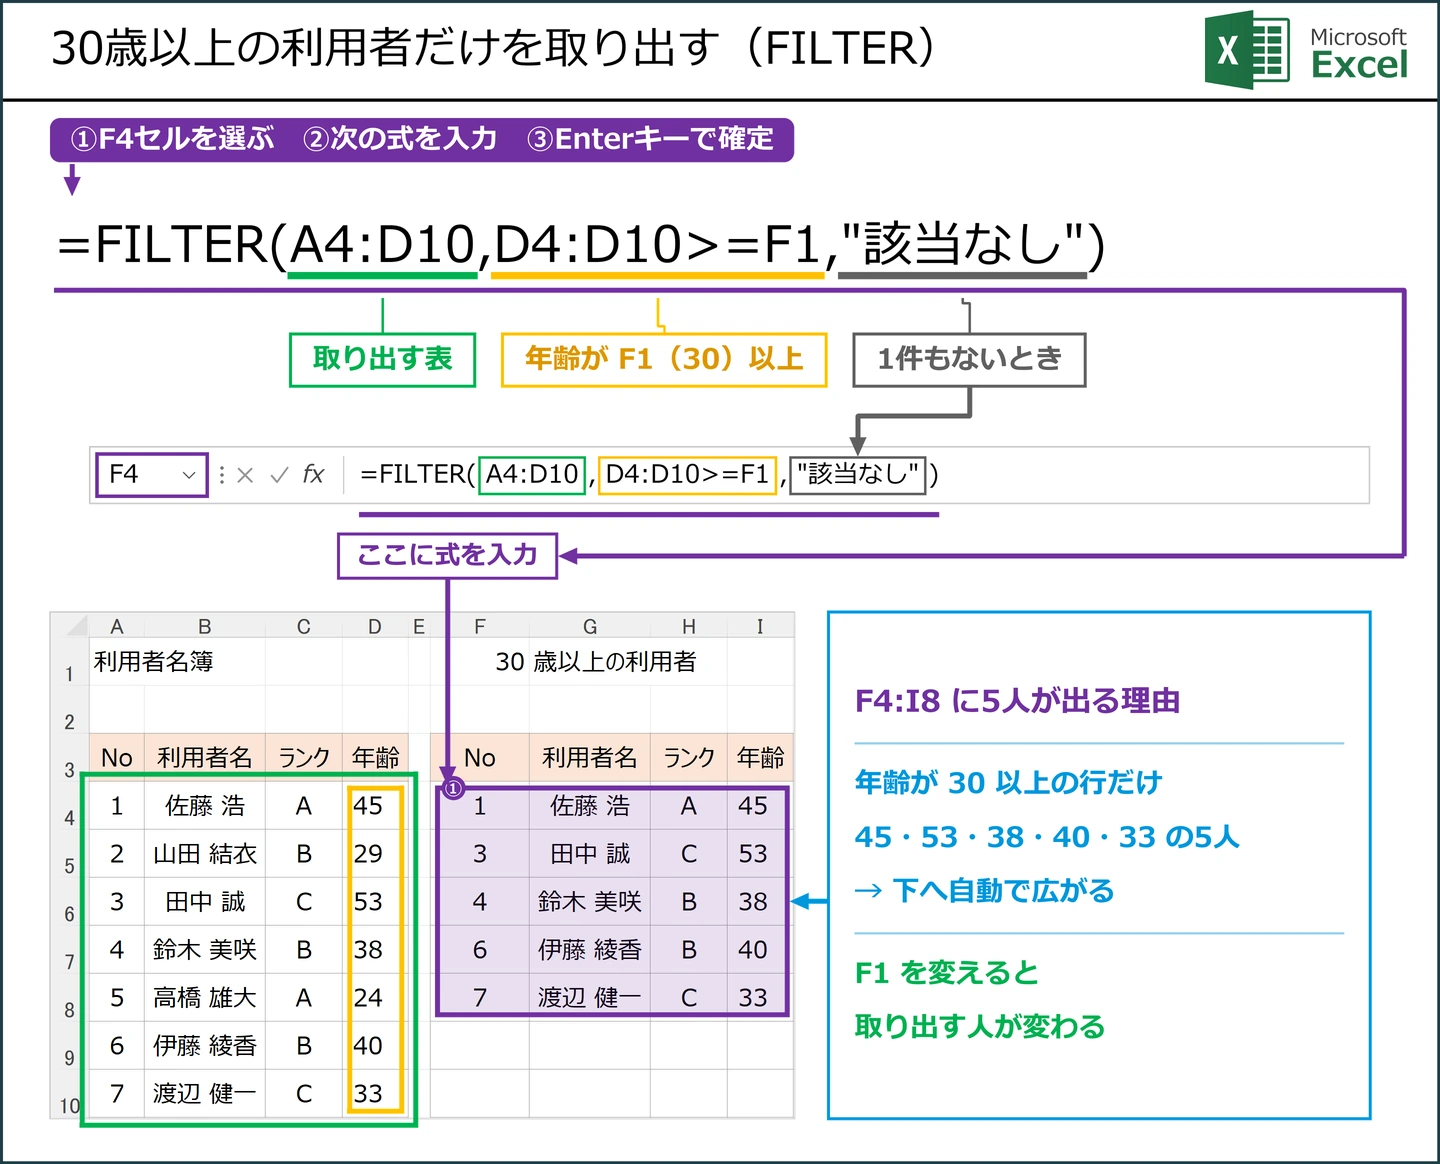Image resolution: width=1440 pixels, height=1164 pixels.
Task: Click cell F4 containing 1
Action: [480, 806]
